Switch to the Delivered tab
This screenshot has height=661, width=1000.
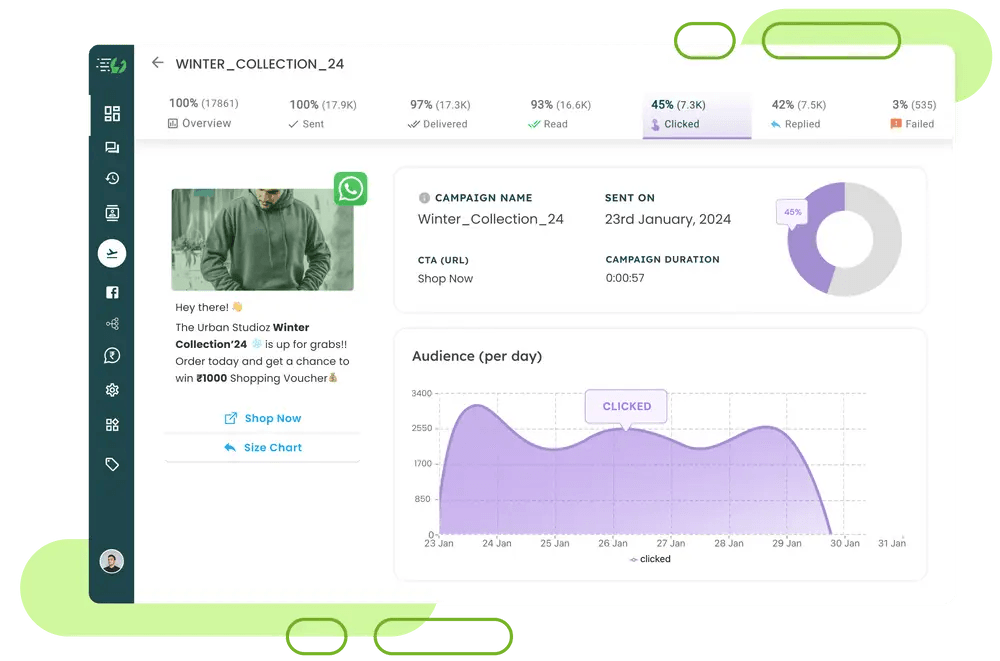(438, 114)
